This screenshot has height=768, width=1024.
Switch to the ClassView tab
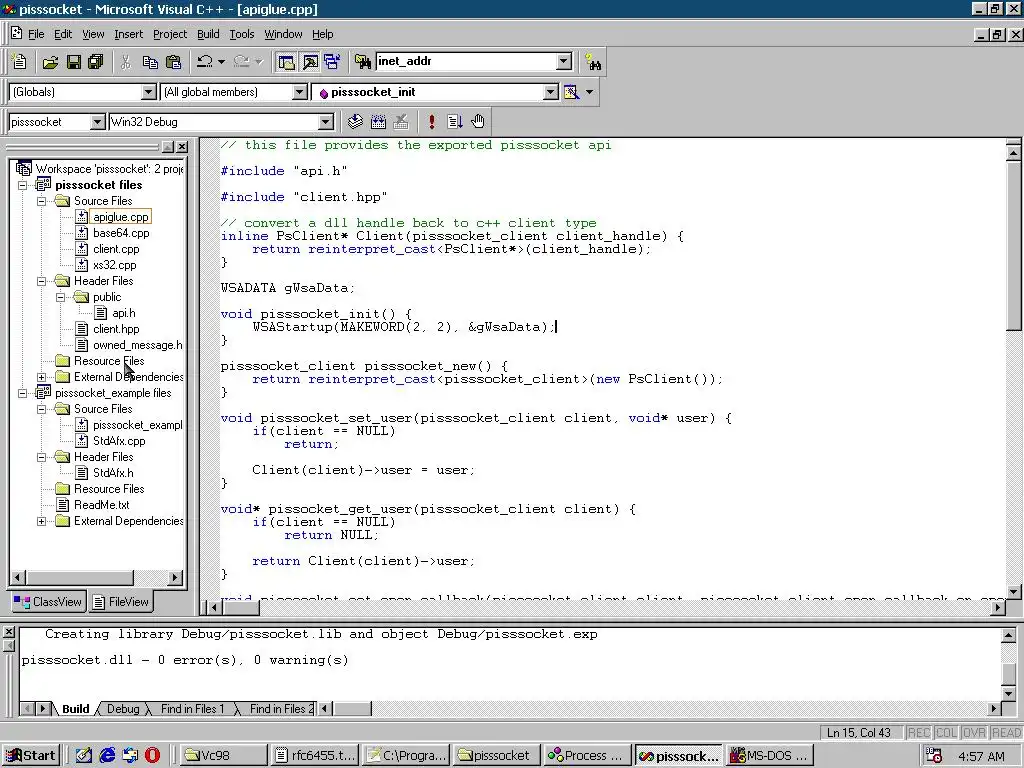click(x=48, y=601)
